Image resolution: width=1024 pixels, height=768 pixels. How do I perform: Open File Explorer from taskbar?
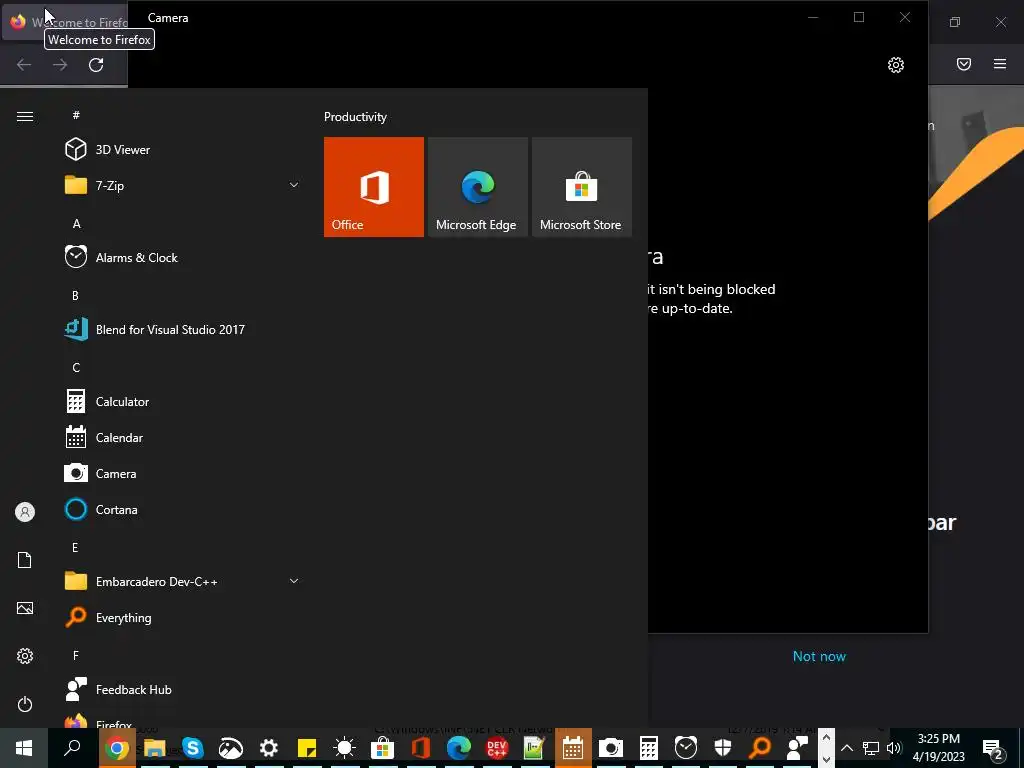155,748
